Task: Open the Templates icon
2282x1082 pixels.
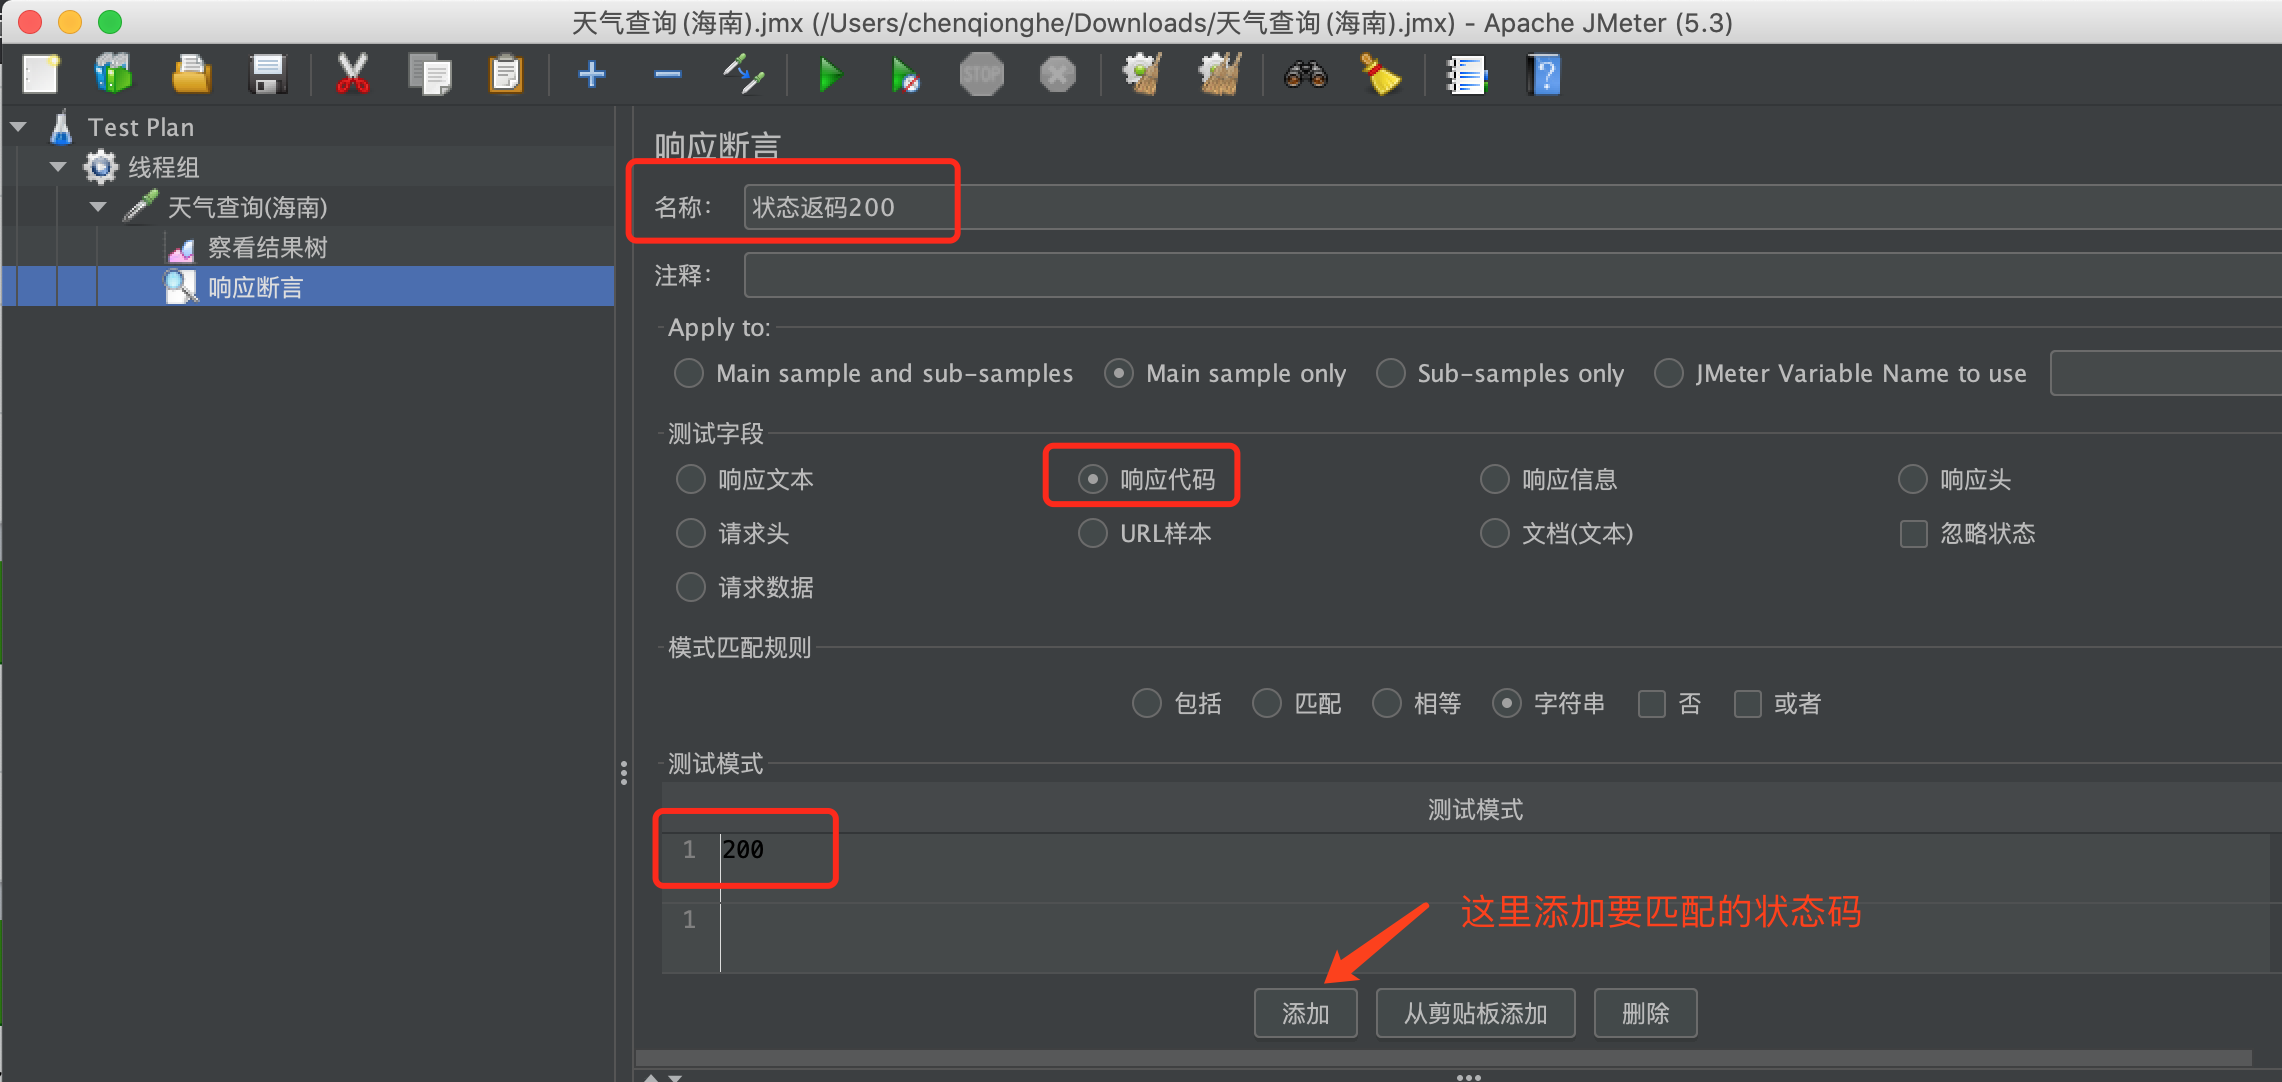Action: (x=113, y=75)
